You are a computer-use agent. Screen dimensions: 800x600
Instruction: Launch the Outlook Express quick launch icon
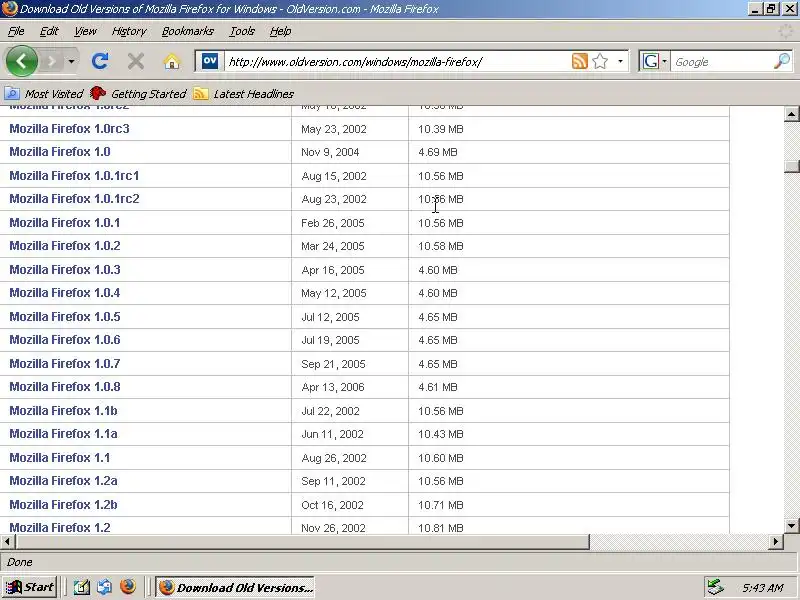click(105, 587)
